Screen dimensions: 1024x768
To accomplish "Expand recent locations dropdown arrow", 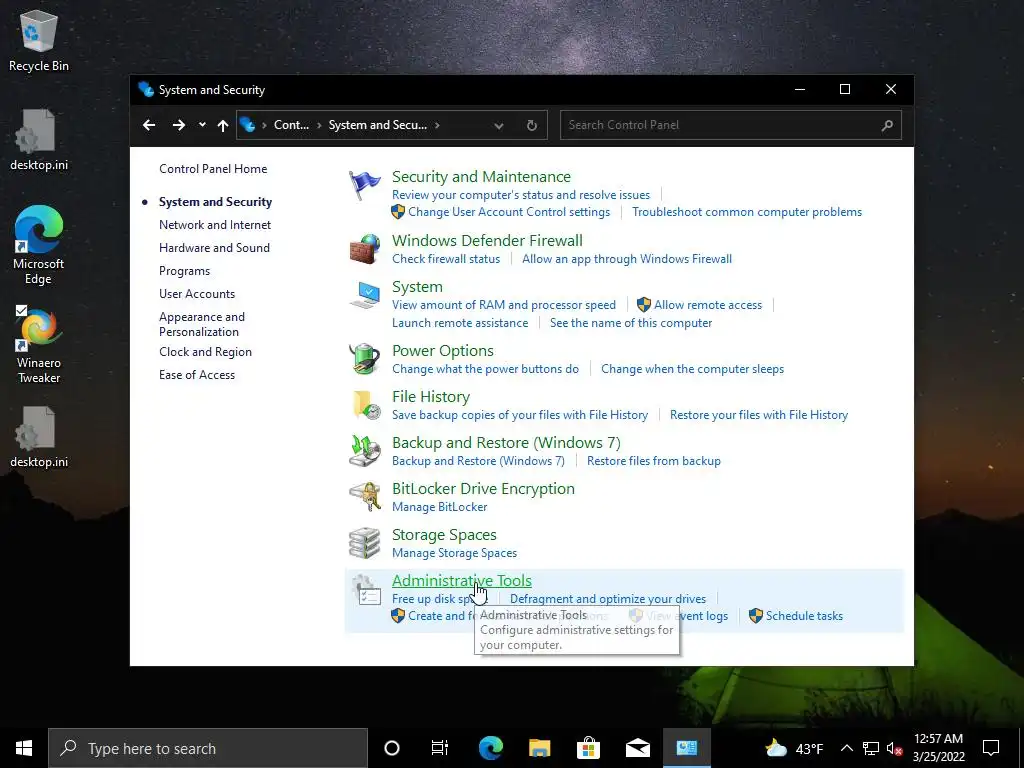I will coord(202,125).
